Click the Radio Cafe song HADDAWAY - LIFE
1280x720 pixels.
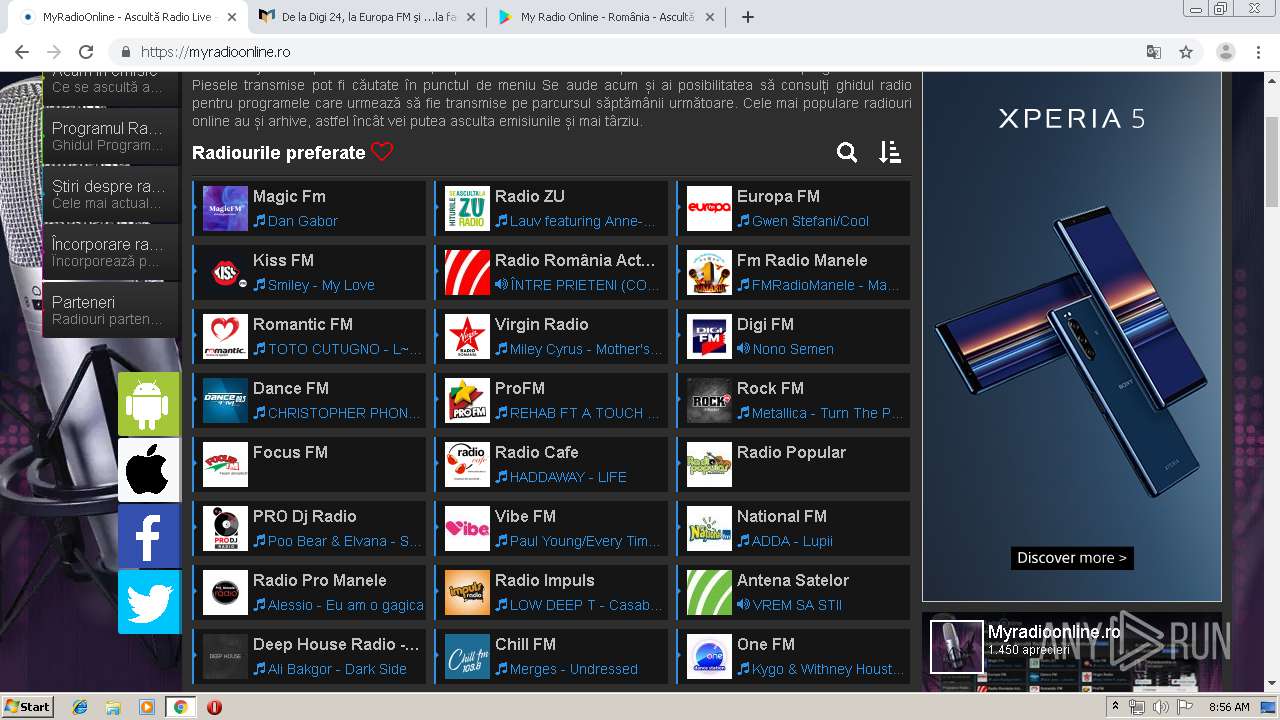[x=568, y=477]
